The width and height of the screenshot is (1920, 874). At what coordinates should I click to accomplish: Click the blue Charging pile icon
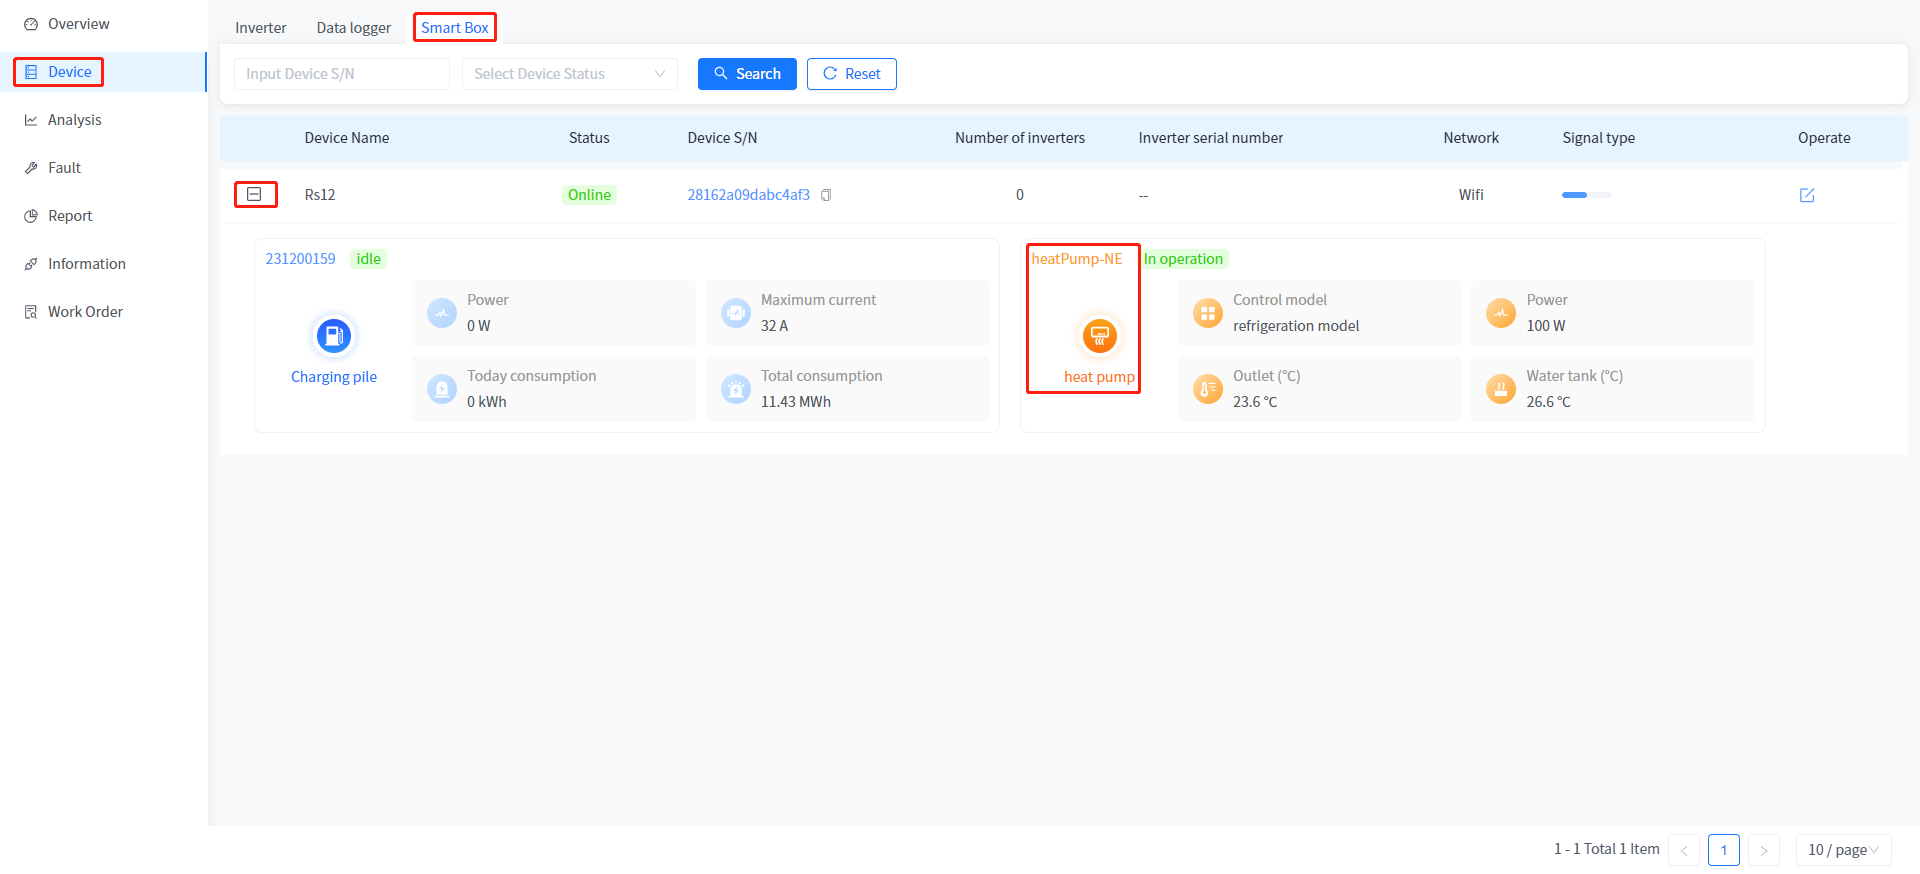click(x=334, y=336)
